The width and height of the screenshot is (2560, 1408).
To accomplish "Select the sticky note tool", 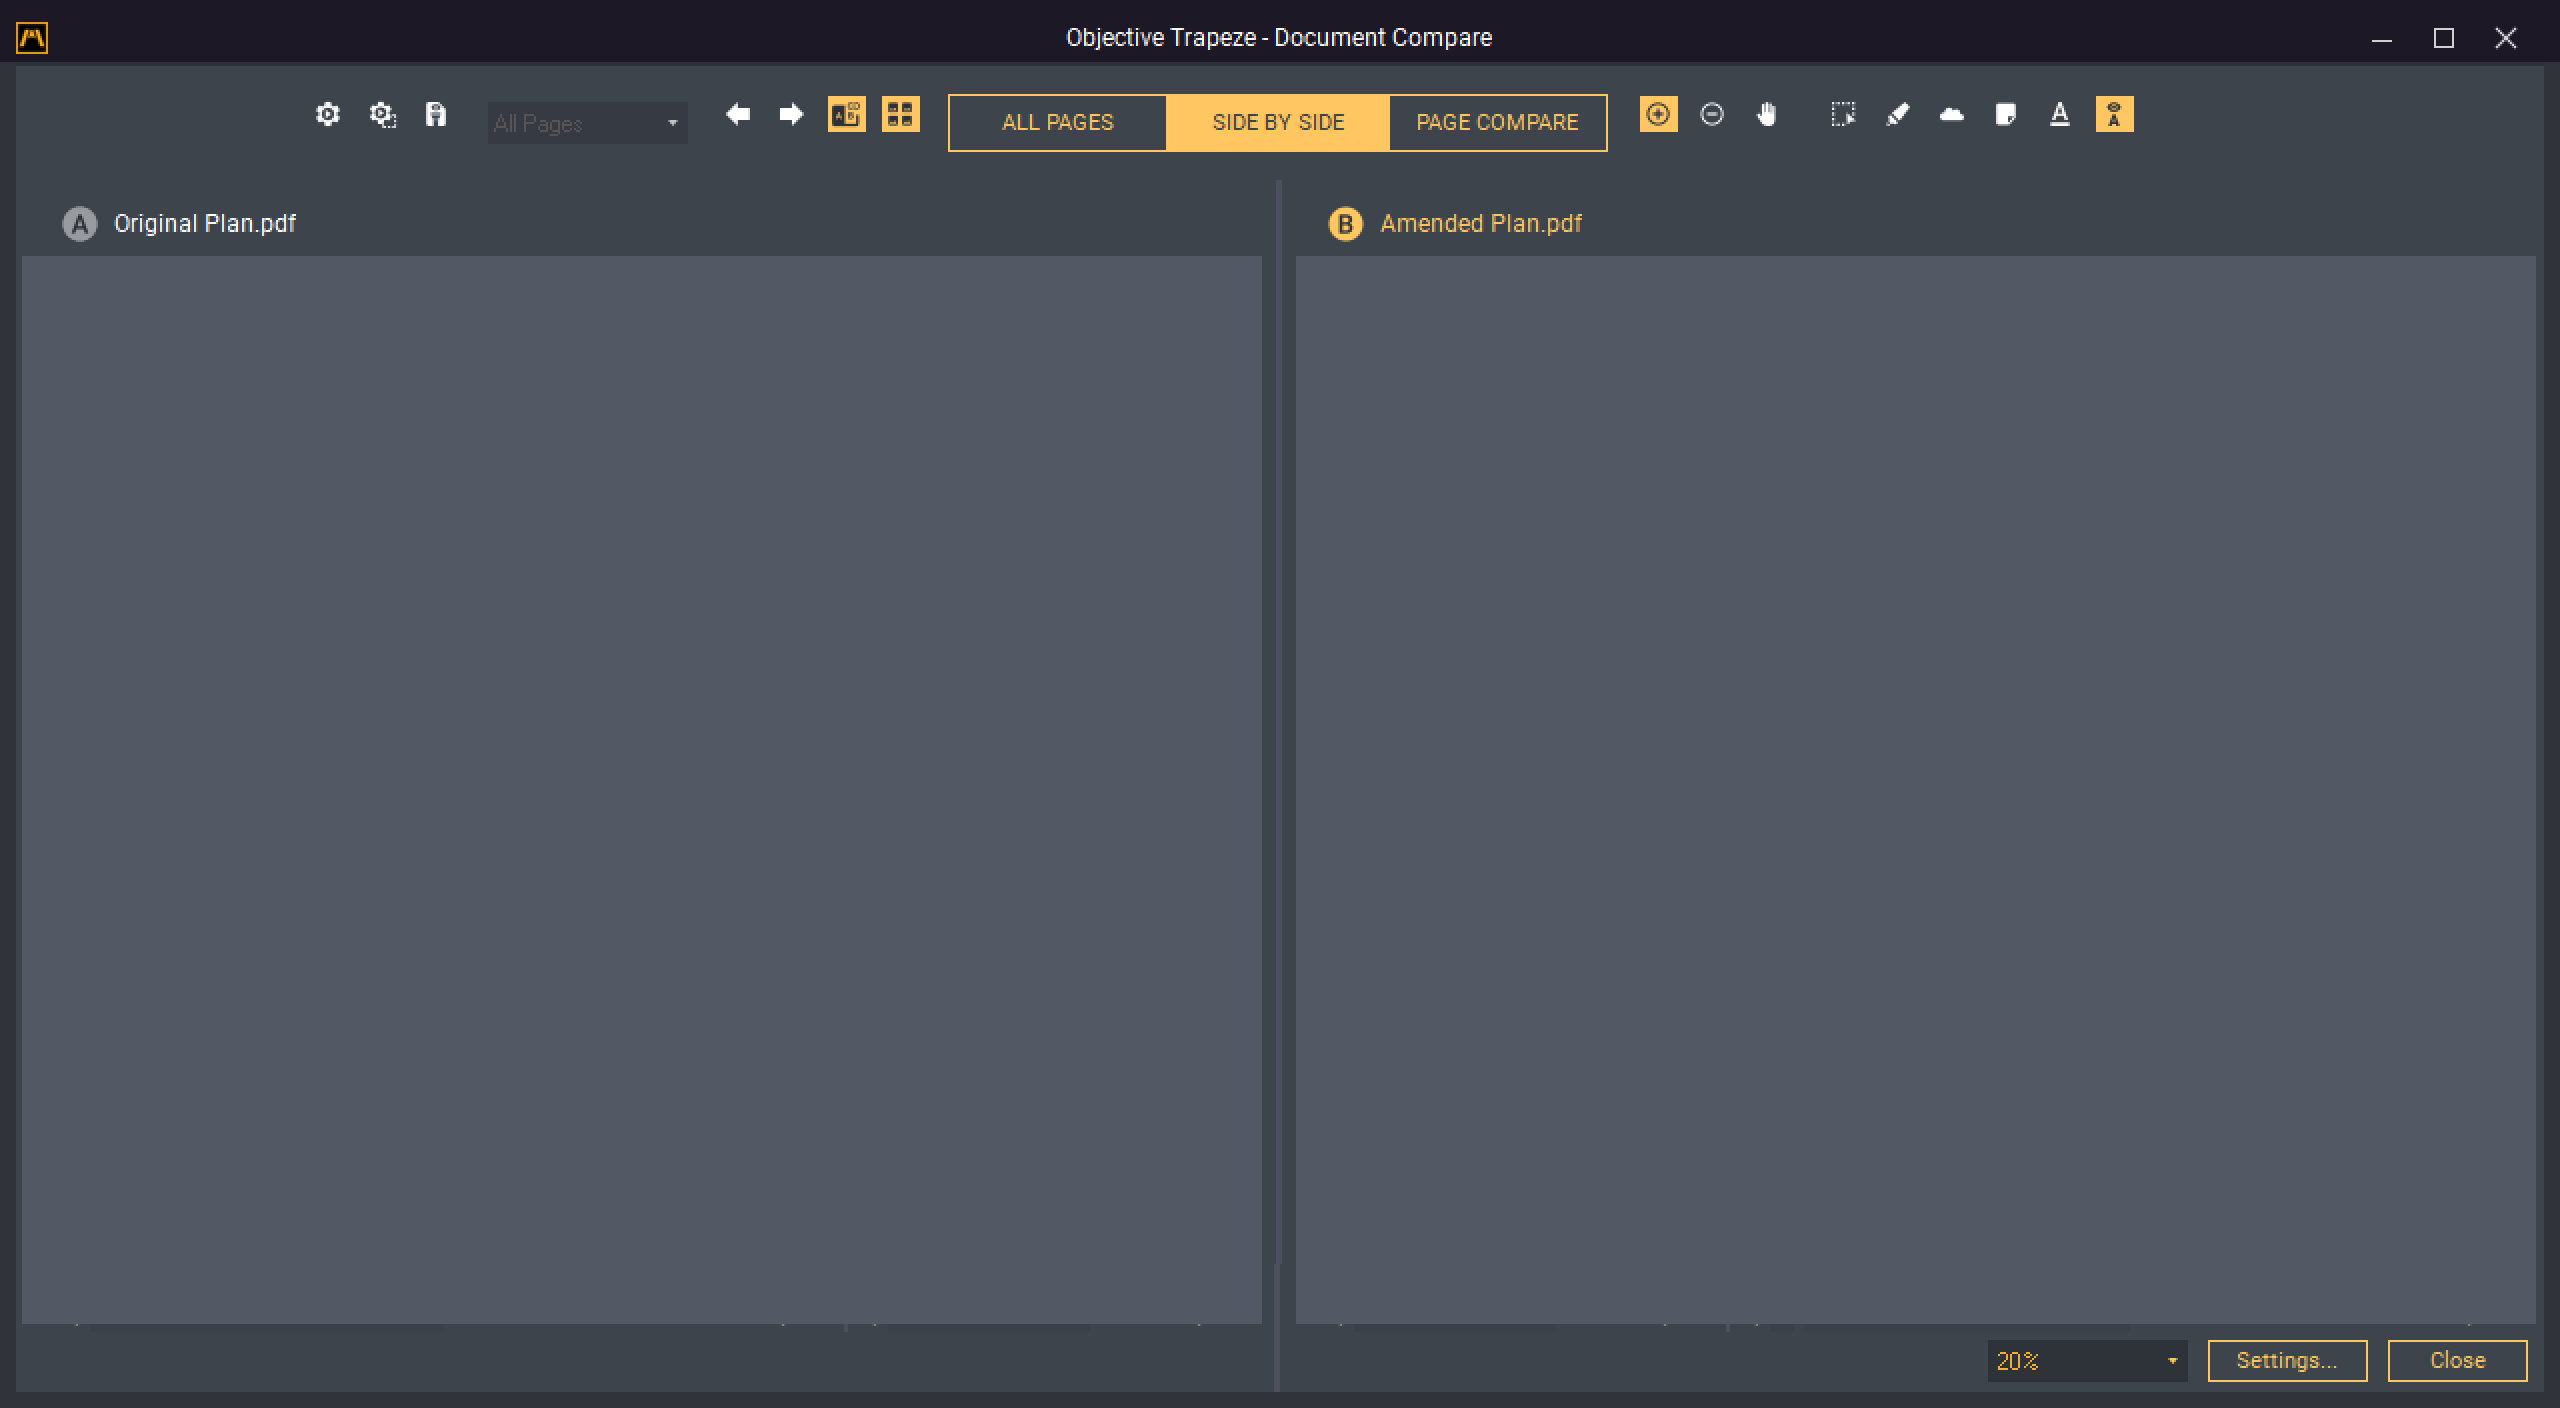I will (x=2005, y=115).
